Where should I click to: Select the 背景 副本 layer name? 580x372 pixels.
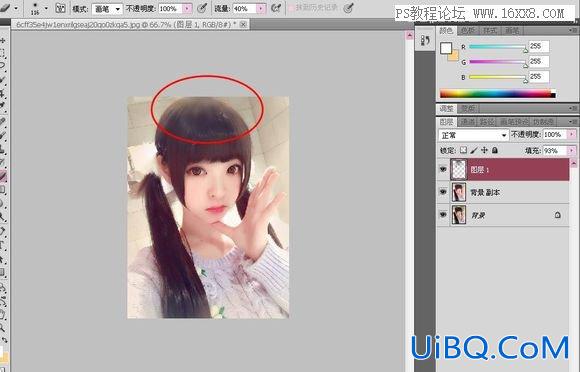point(485,192)
